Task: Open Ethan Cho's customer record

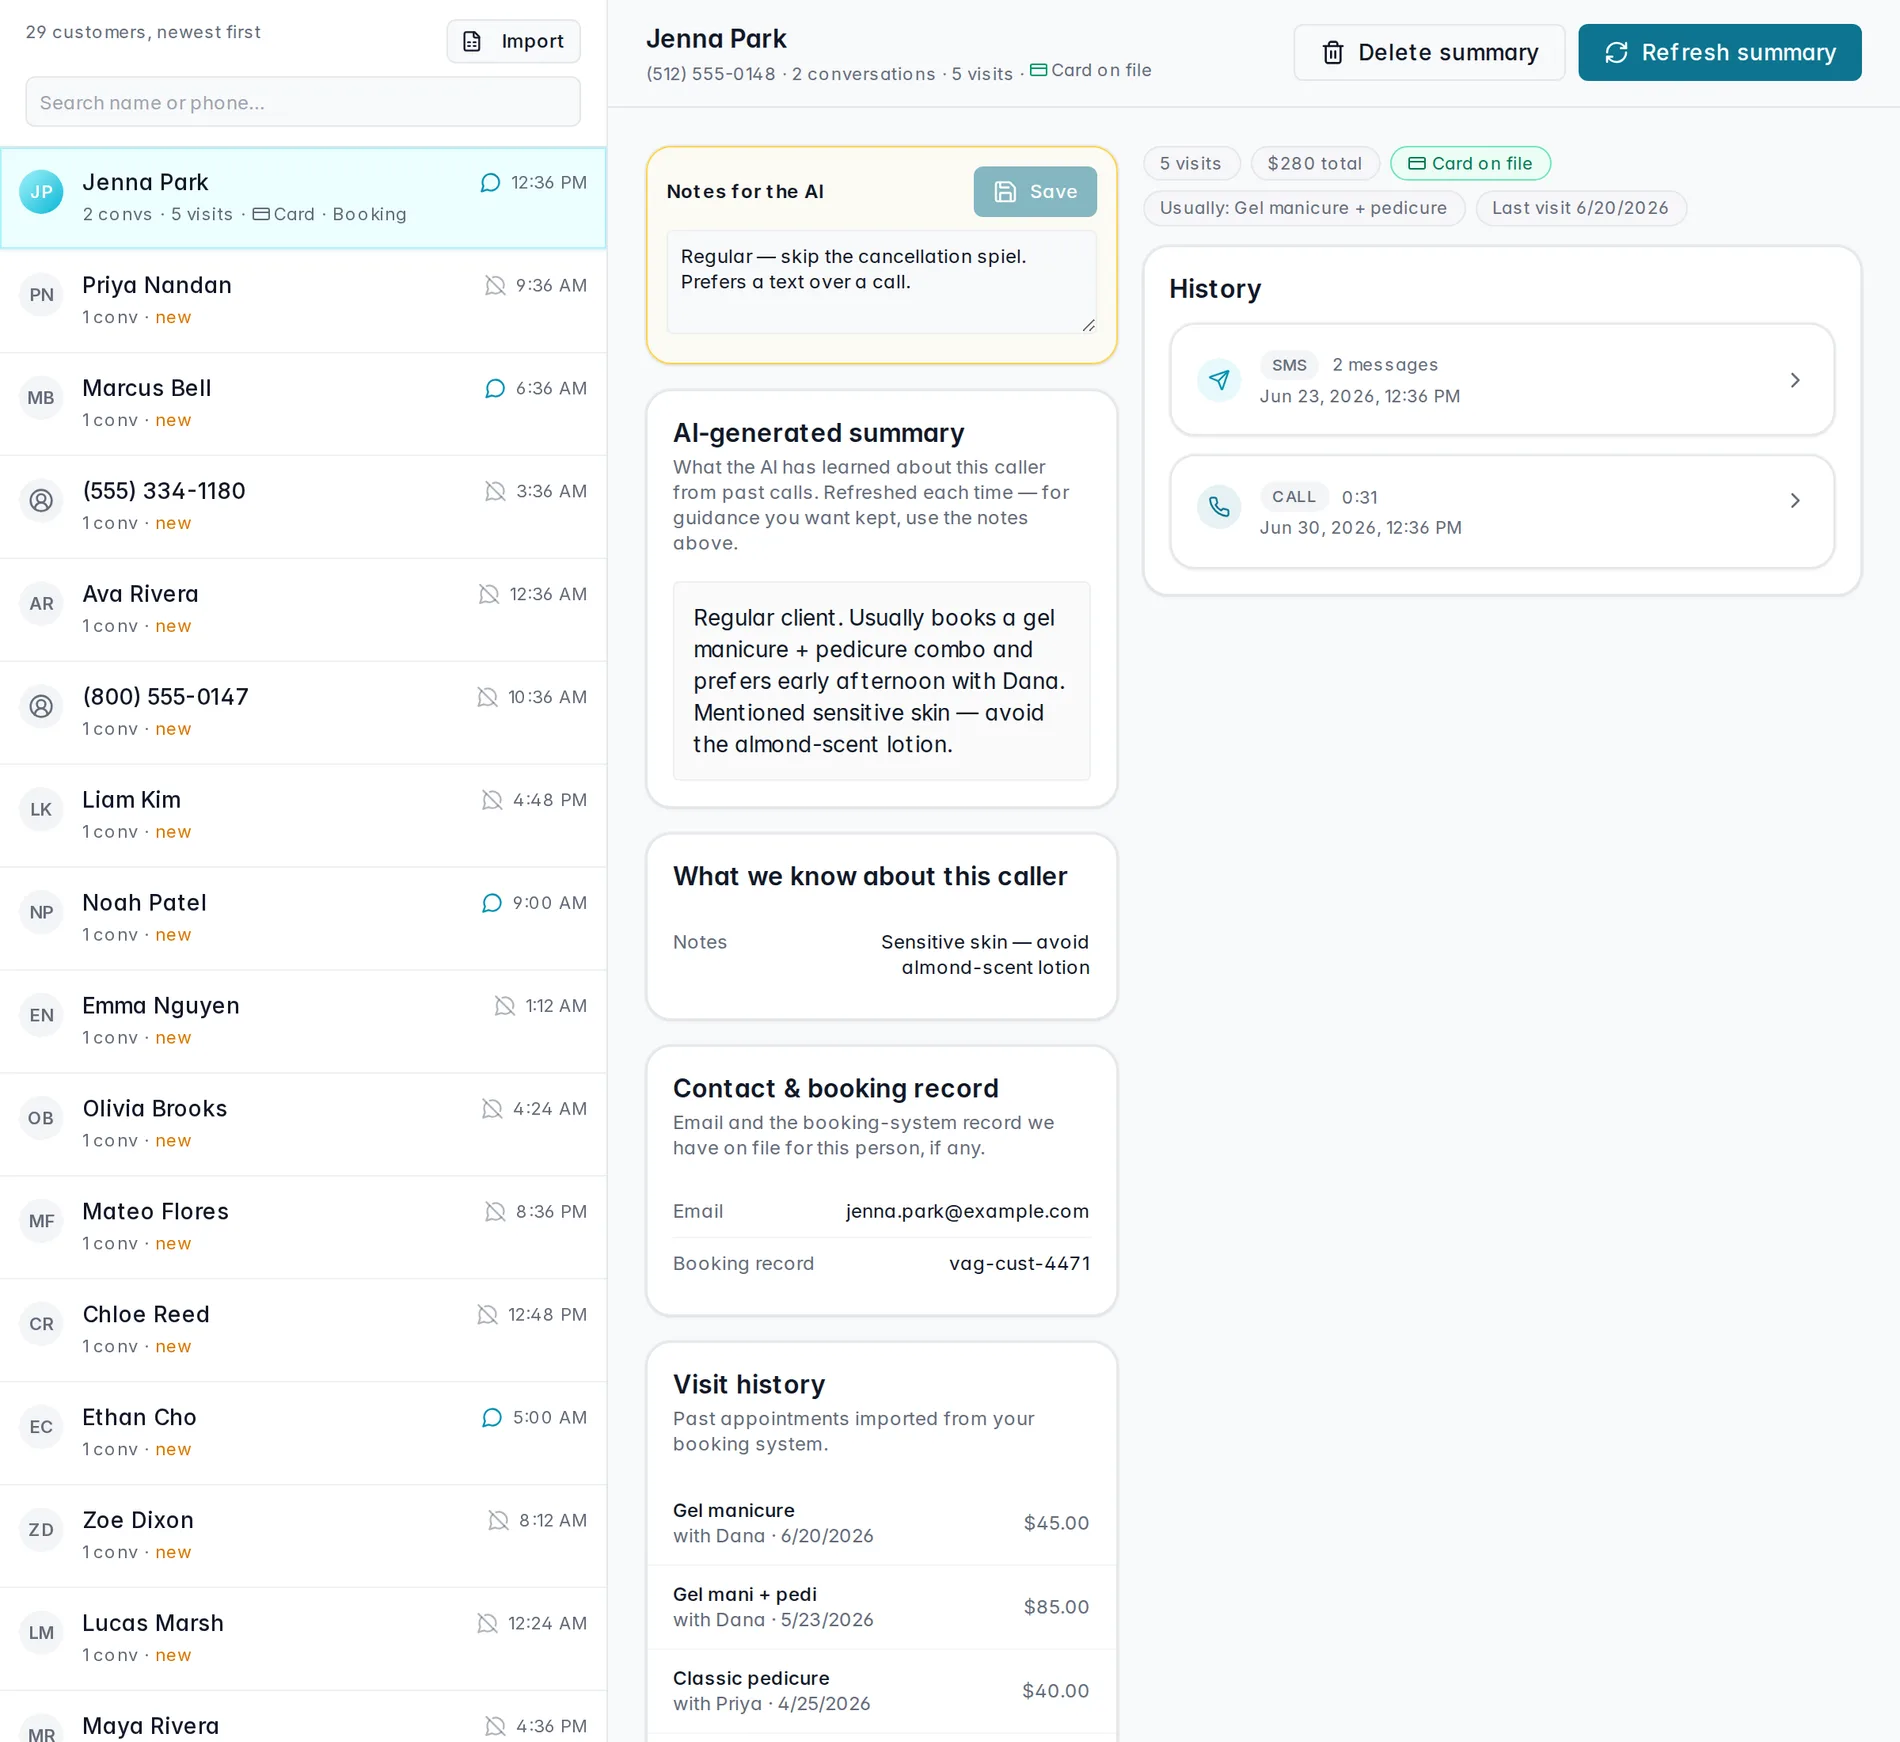Action: coord(303,1434)
